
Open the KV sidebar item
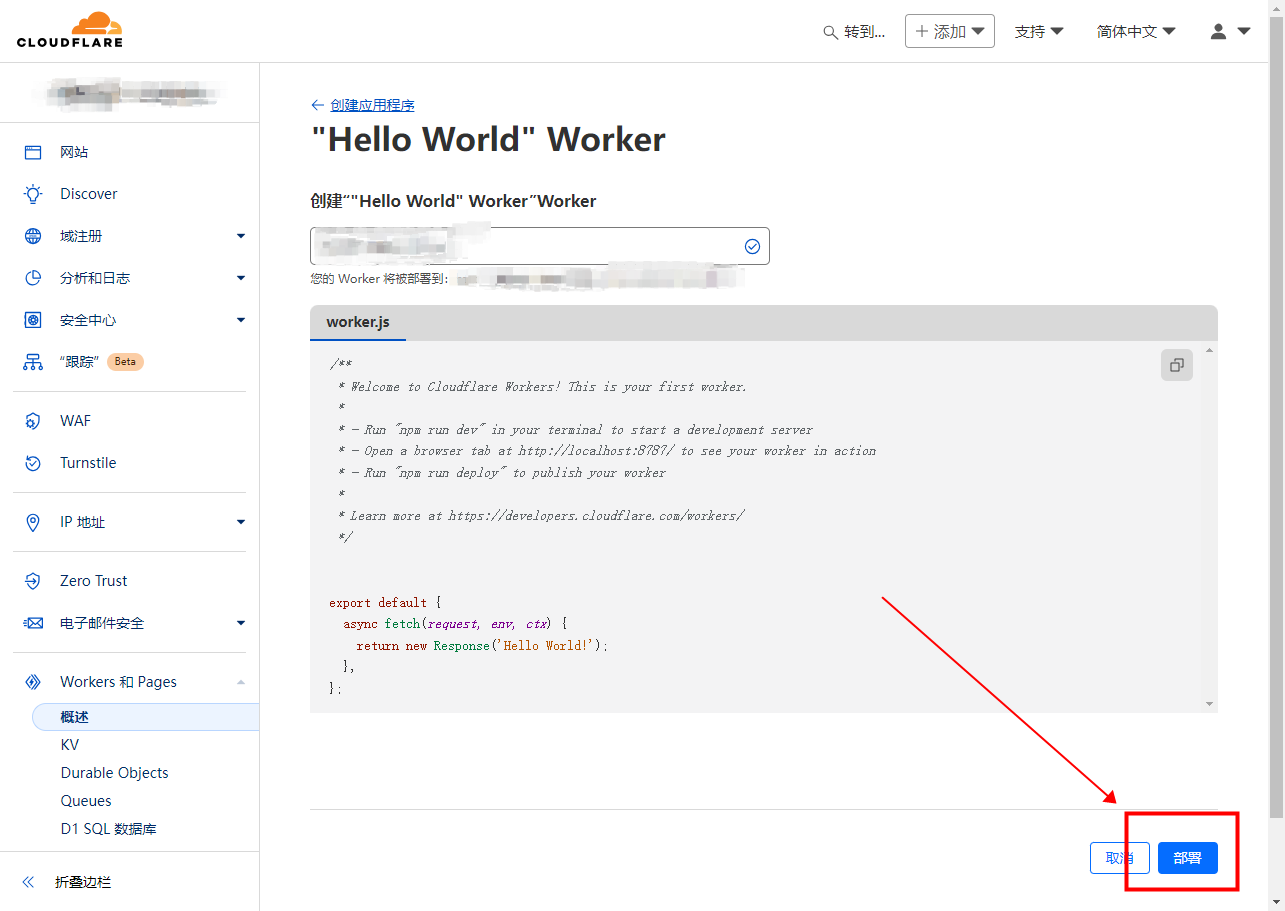[70, 745]
